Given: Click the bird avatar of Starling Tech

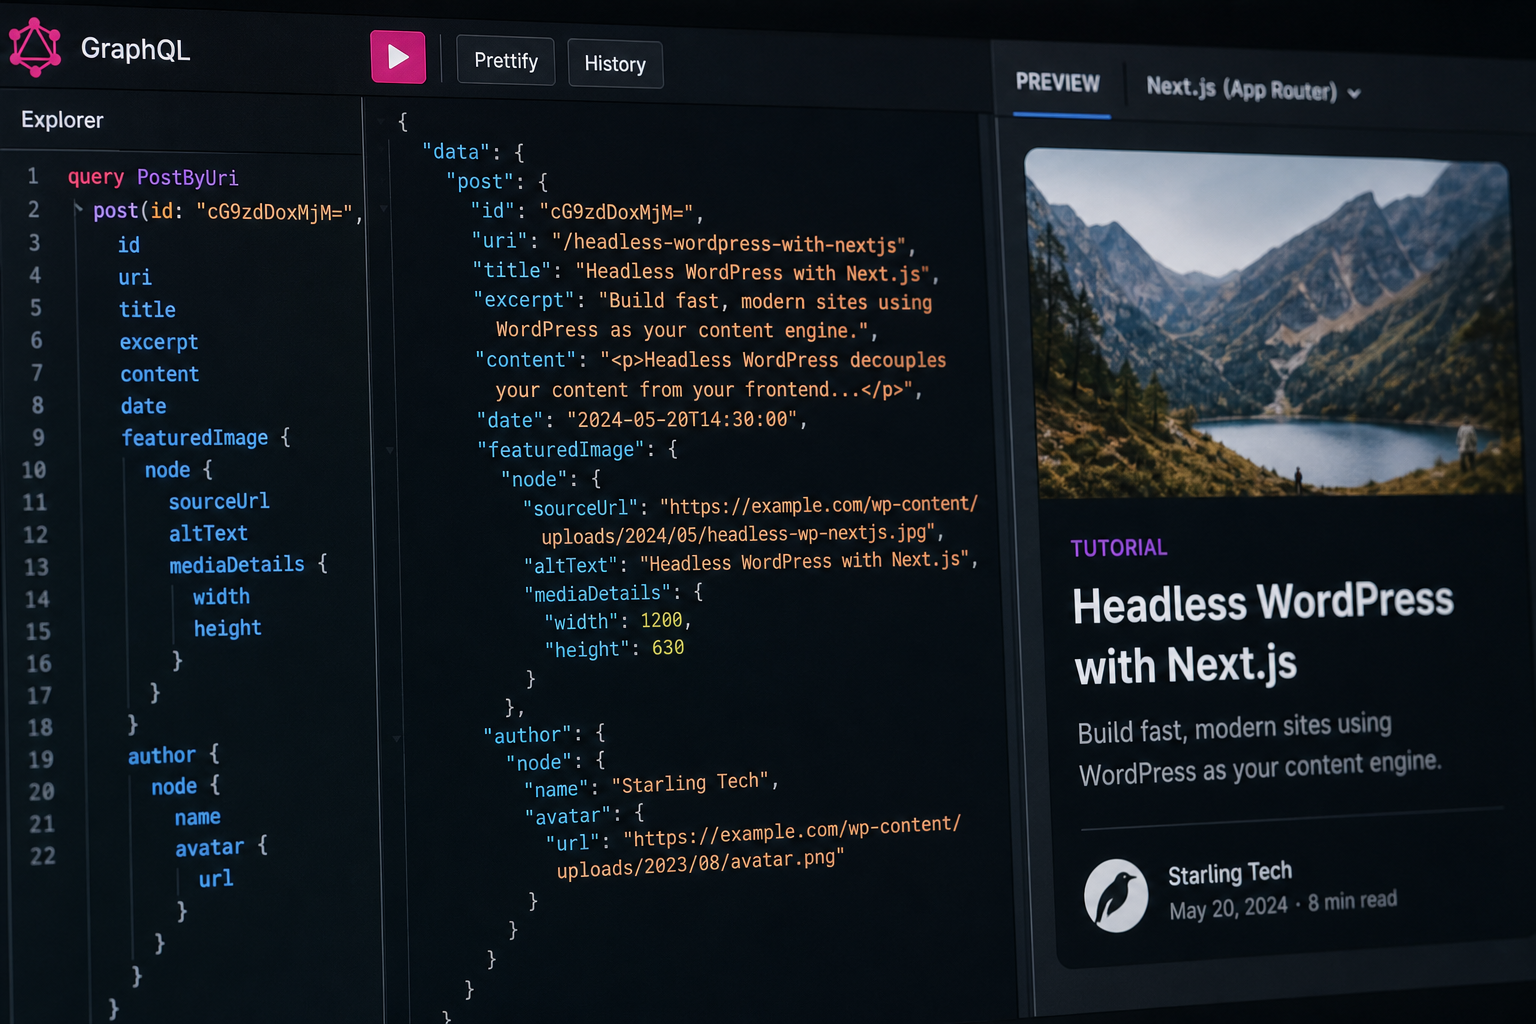Looking at the screenshot, I should (1116, 896).
